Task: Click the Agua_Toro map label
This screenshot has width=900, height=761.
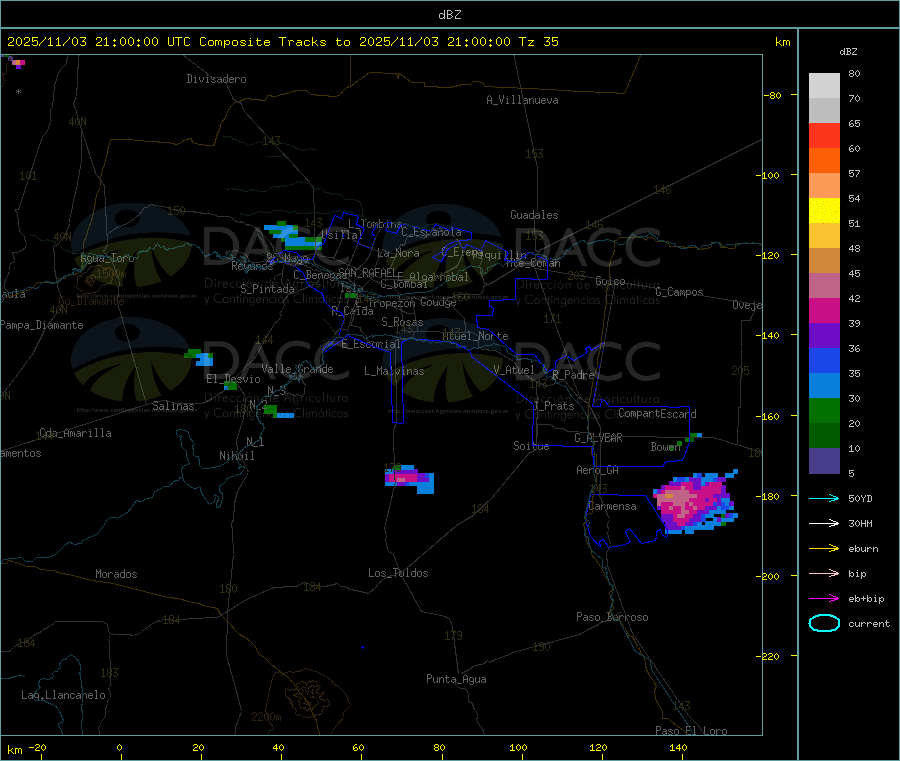Action: click(x=107, y=258)
